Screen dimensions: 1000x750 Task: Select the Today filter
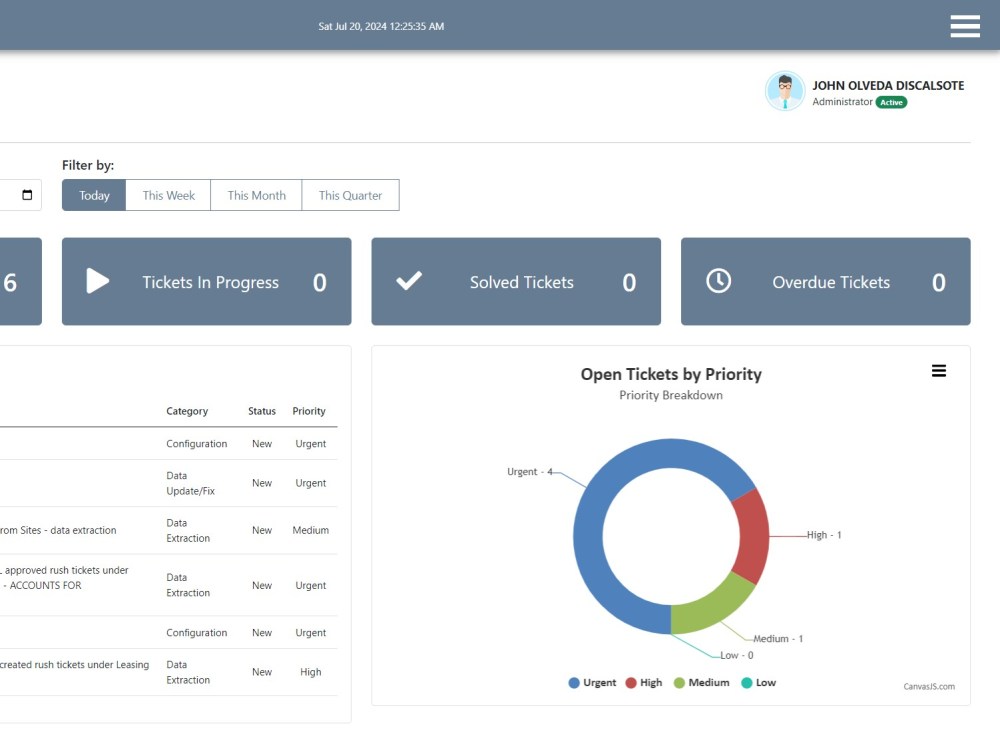tap(94, 195)
